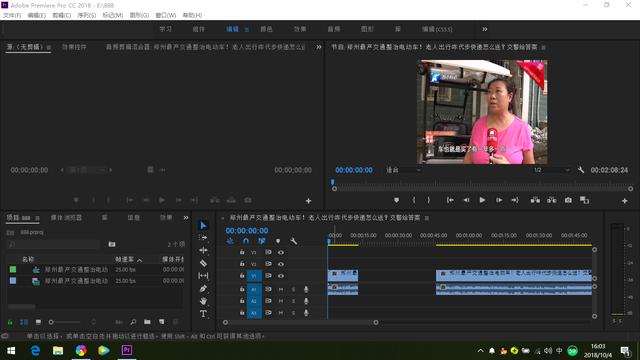Click the timeline playhead timecode 00:00:00:00
The height and width of the screenshot is (360, 640).
[247, 231]
